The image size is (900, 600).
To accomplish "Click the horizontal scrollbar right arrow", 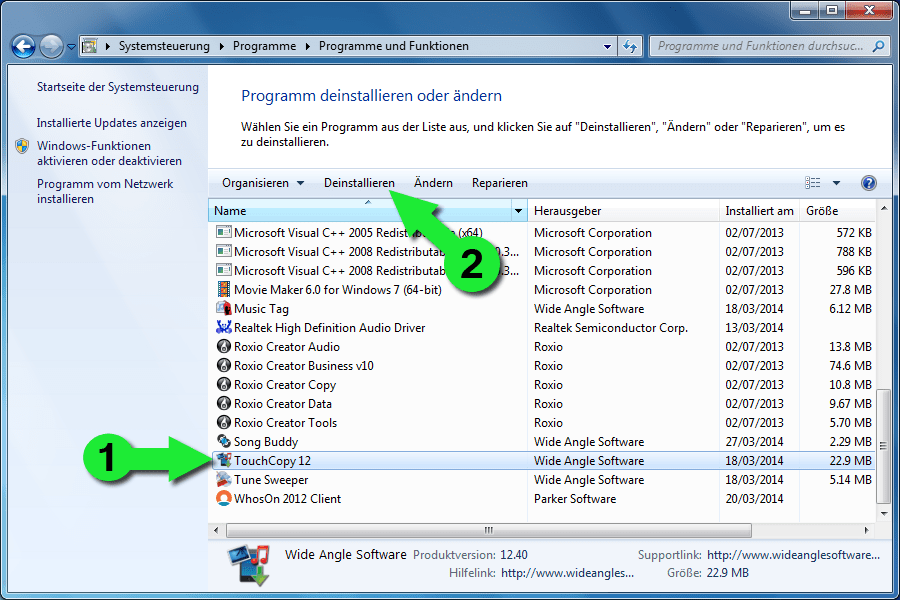I will click(867, 530).
